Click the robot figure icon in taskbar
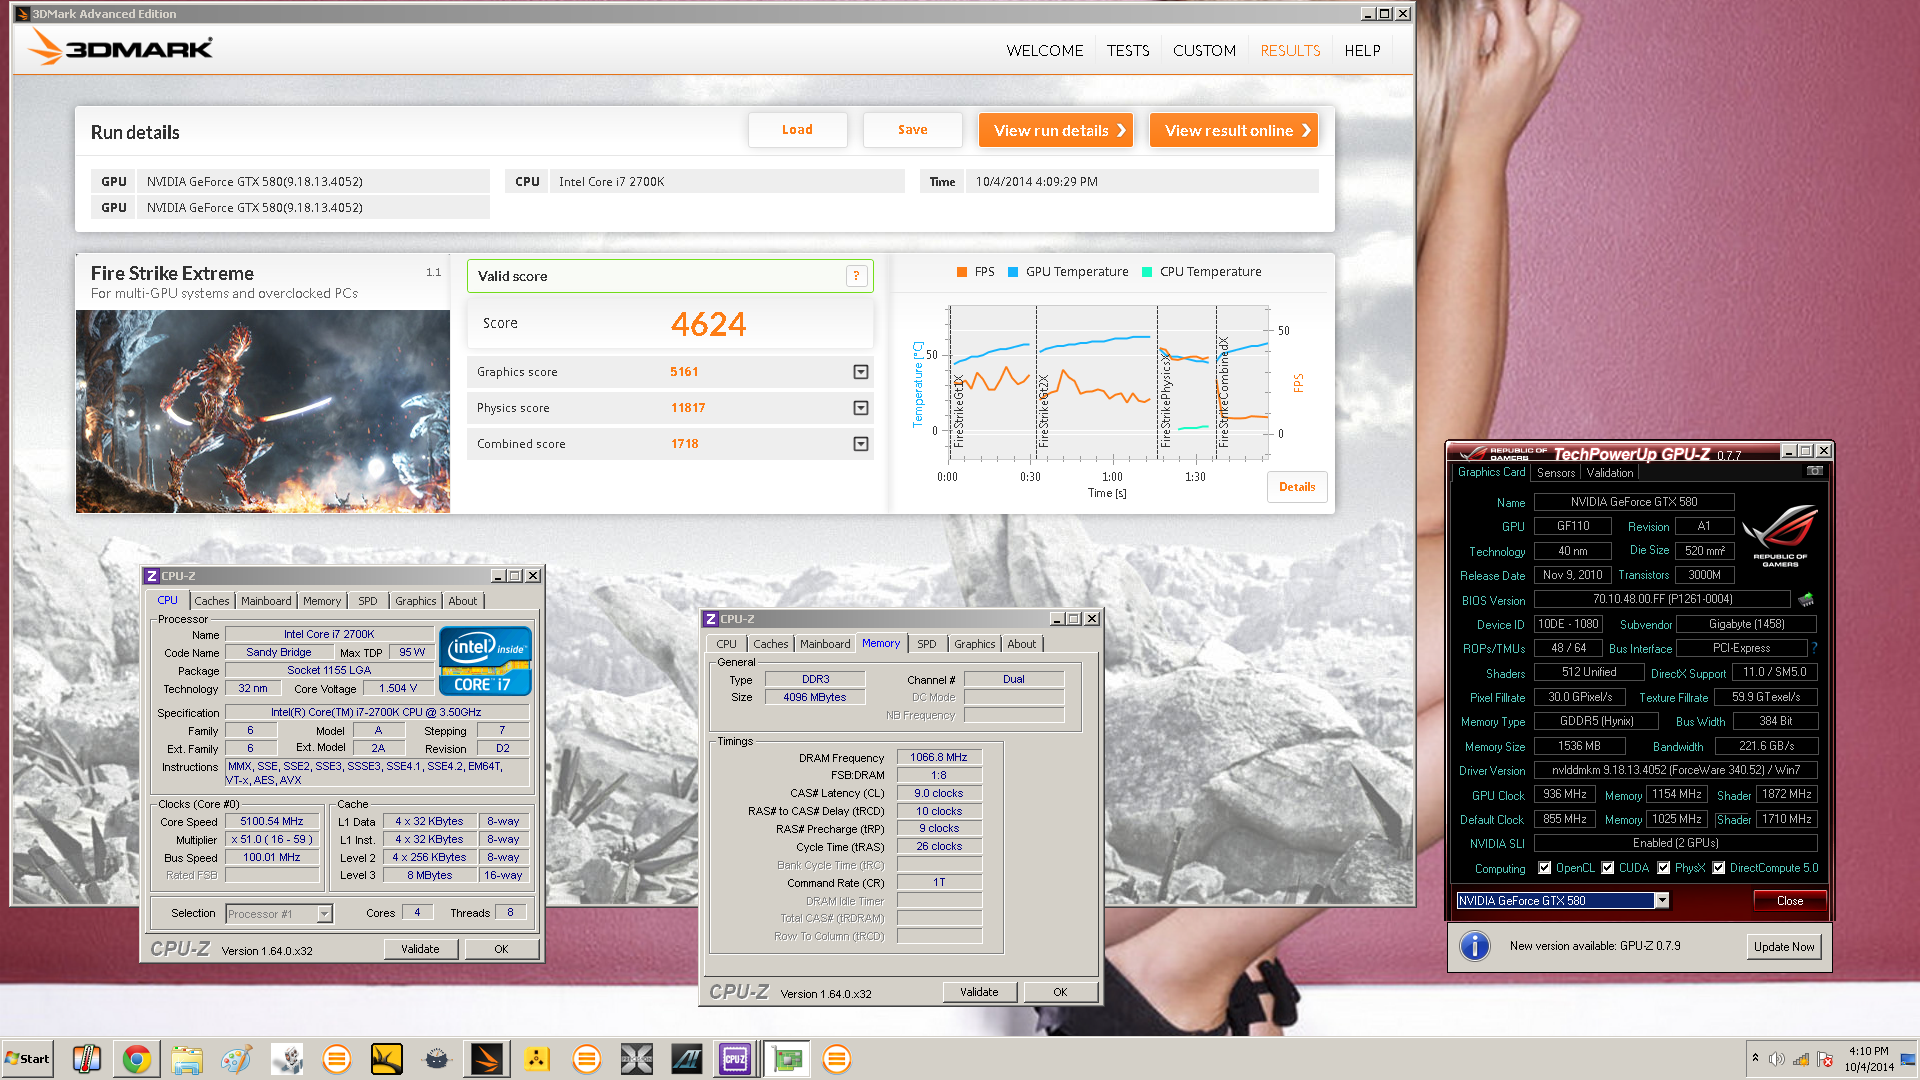This screenshot has width=1920, height=1080. 287,1059
